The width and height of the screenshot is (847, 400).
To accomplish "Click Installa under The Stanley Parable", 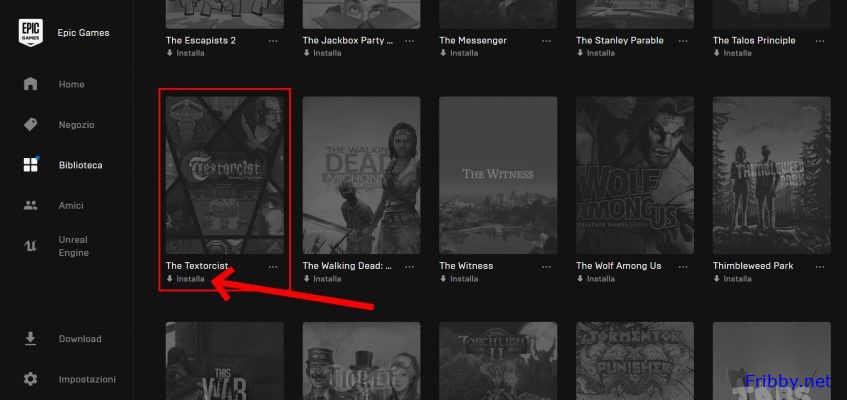I will 600,53.
